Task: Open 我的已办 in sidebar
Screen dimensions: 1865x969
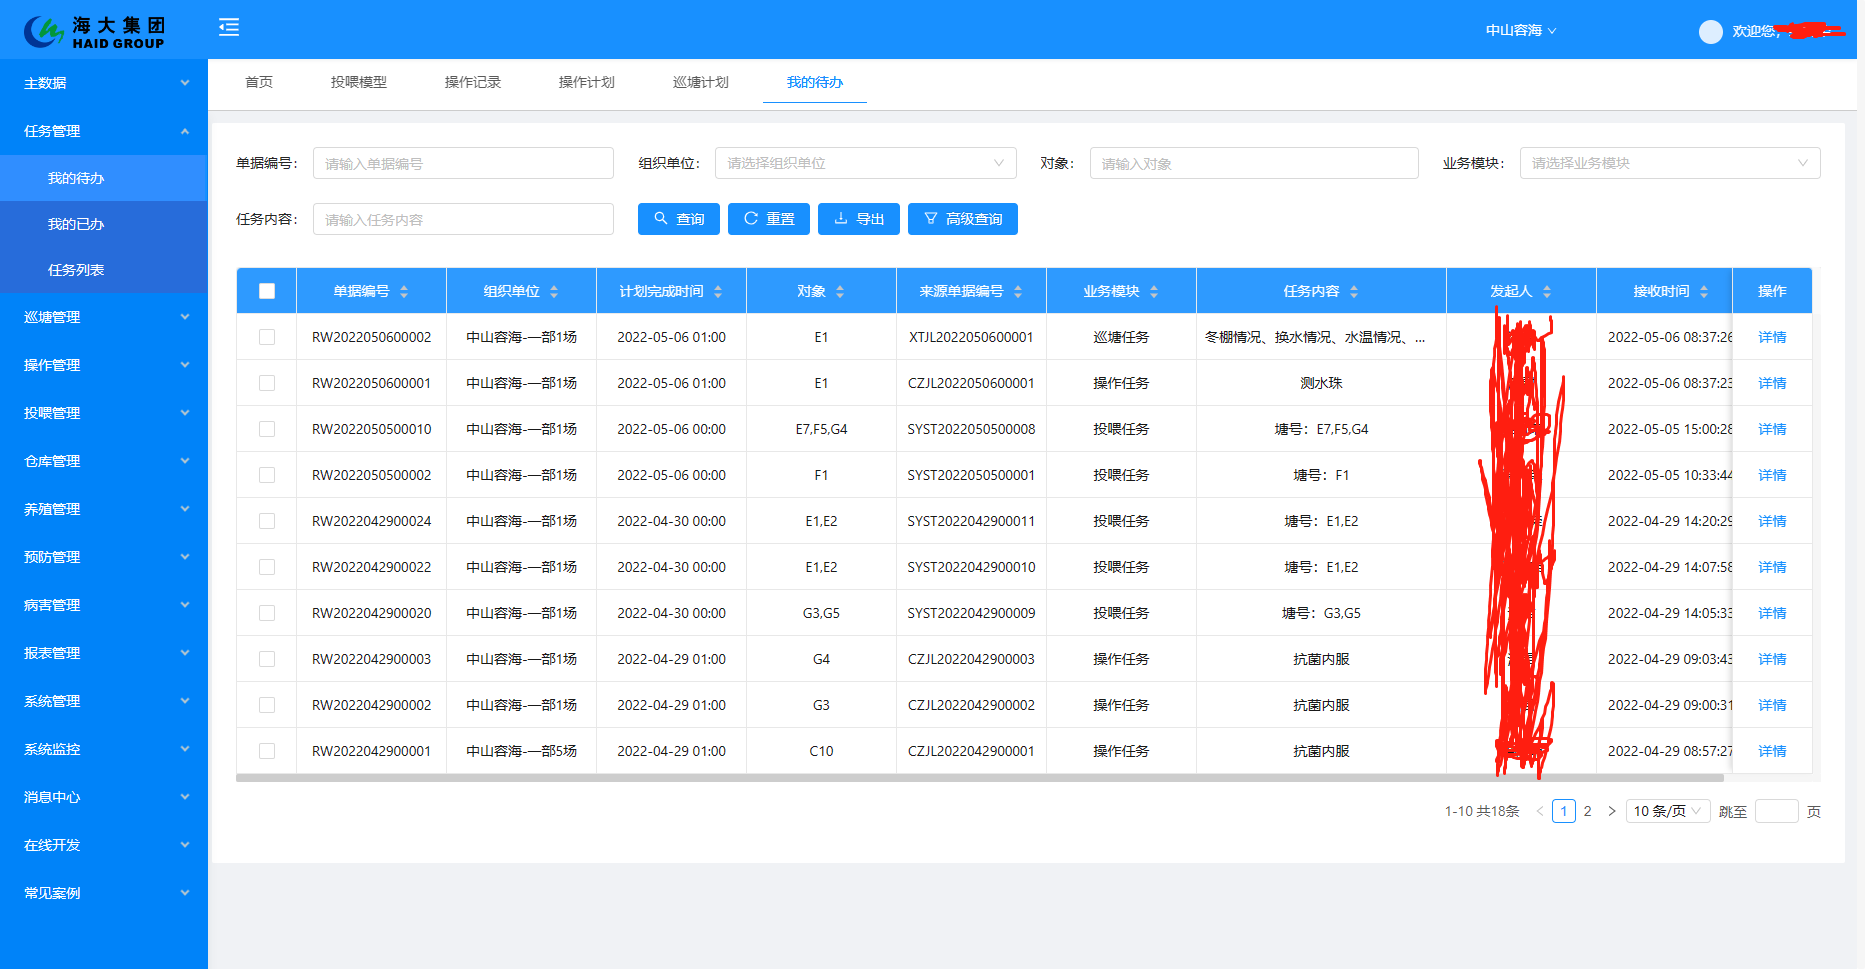Action: coord(104,224)
